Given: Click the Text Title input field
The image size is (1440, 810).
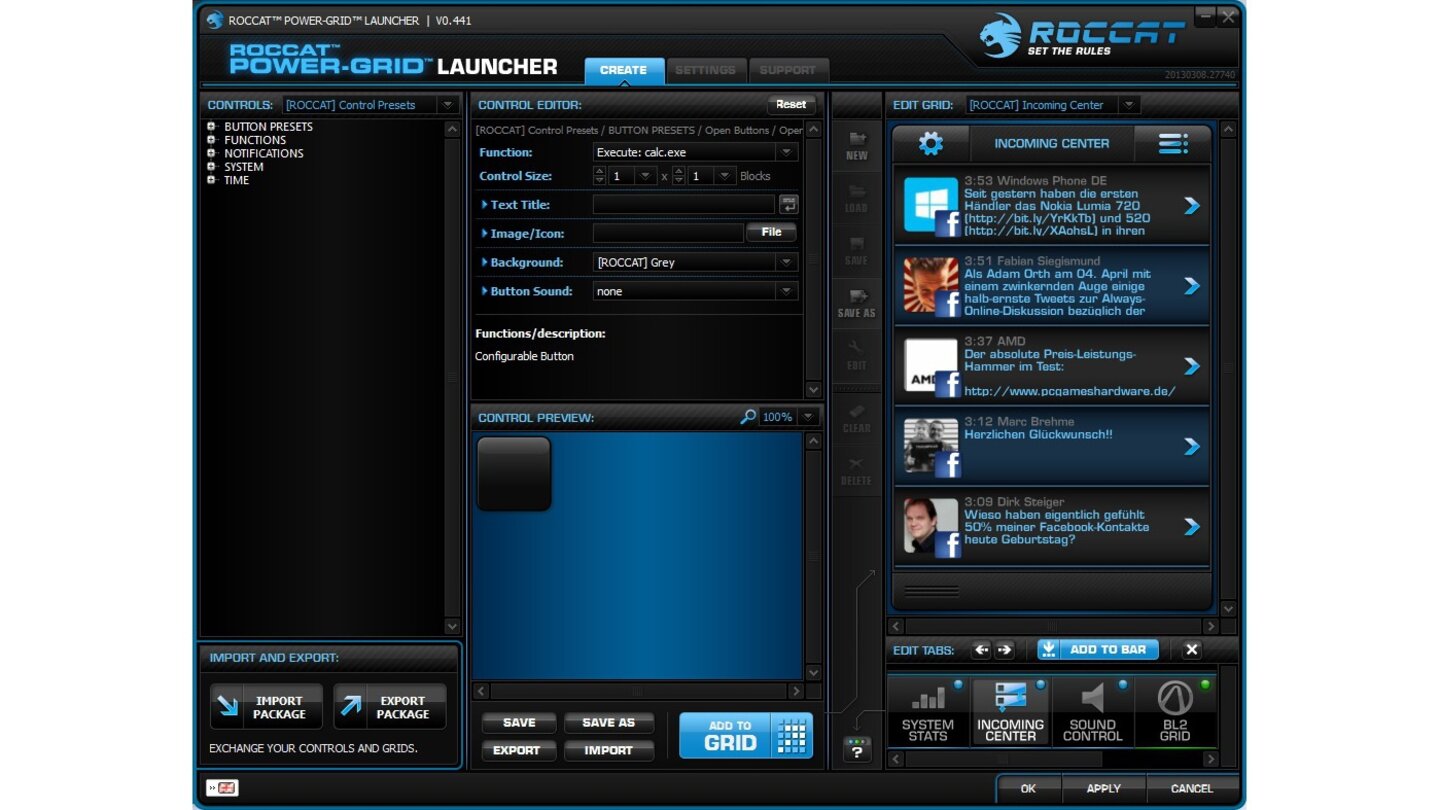Looking at the screenshot, I should click(x=684, y=204).
